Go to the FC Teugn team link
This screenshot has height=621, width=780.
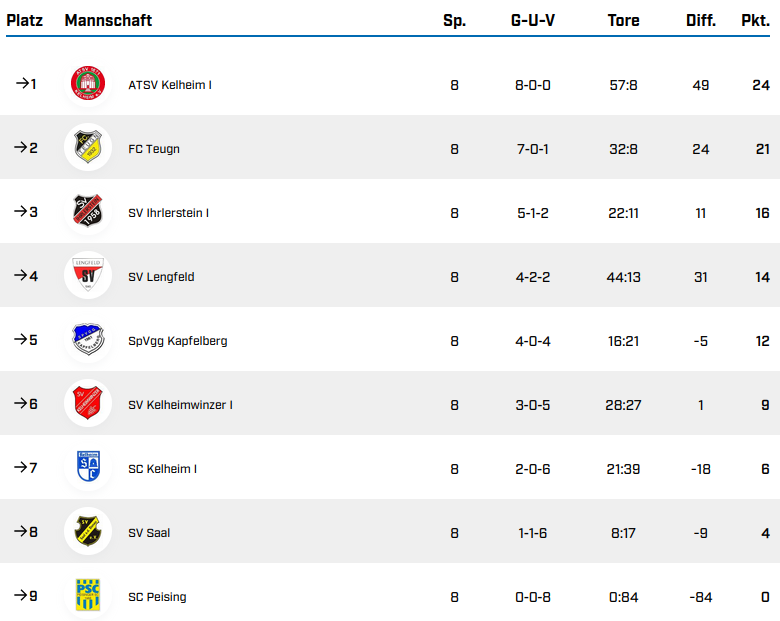pyautogui.click(x=154, y=149)
